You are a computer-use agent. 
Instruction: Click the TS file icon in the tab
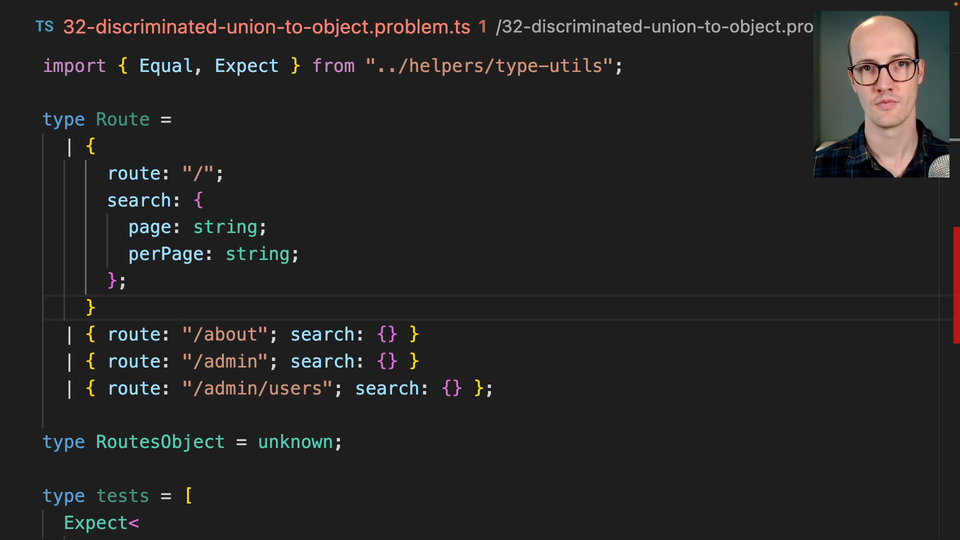pyautogui.click(x=45, y=27)
